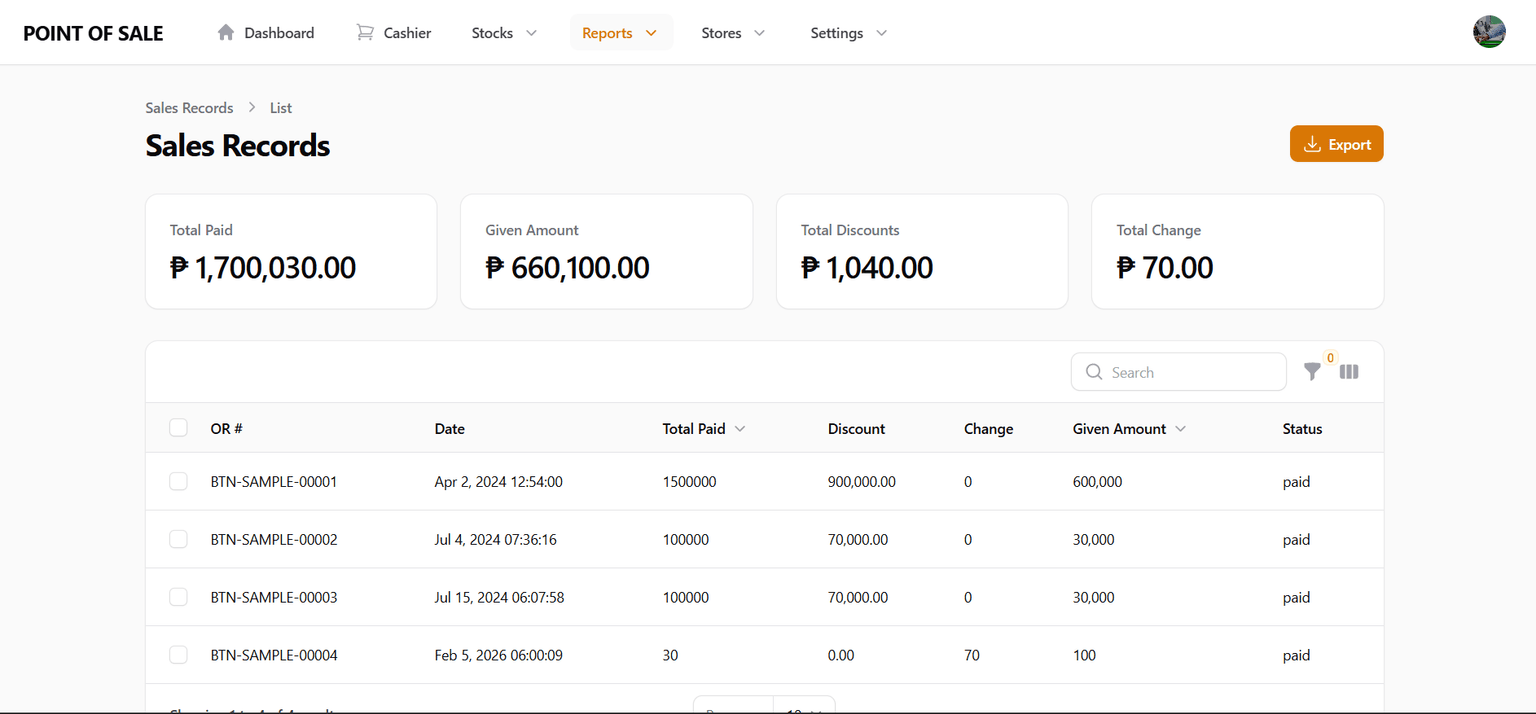
Task: Click date Apr 2, 2024 12:54:00
Action: click(498, 481)
